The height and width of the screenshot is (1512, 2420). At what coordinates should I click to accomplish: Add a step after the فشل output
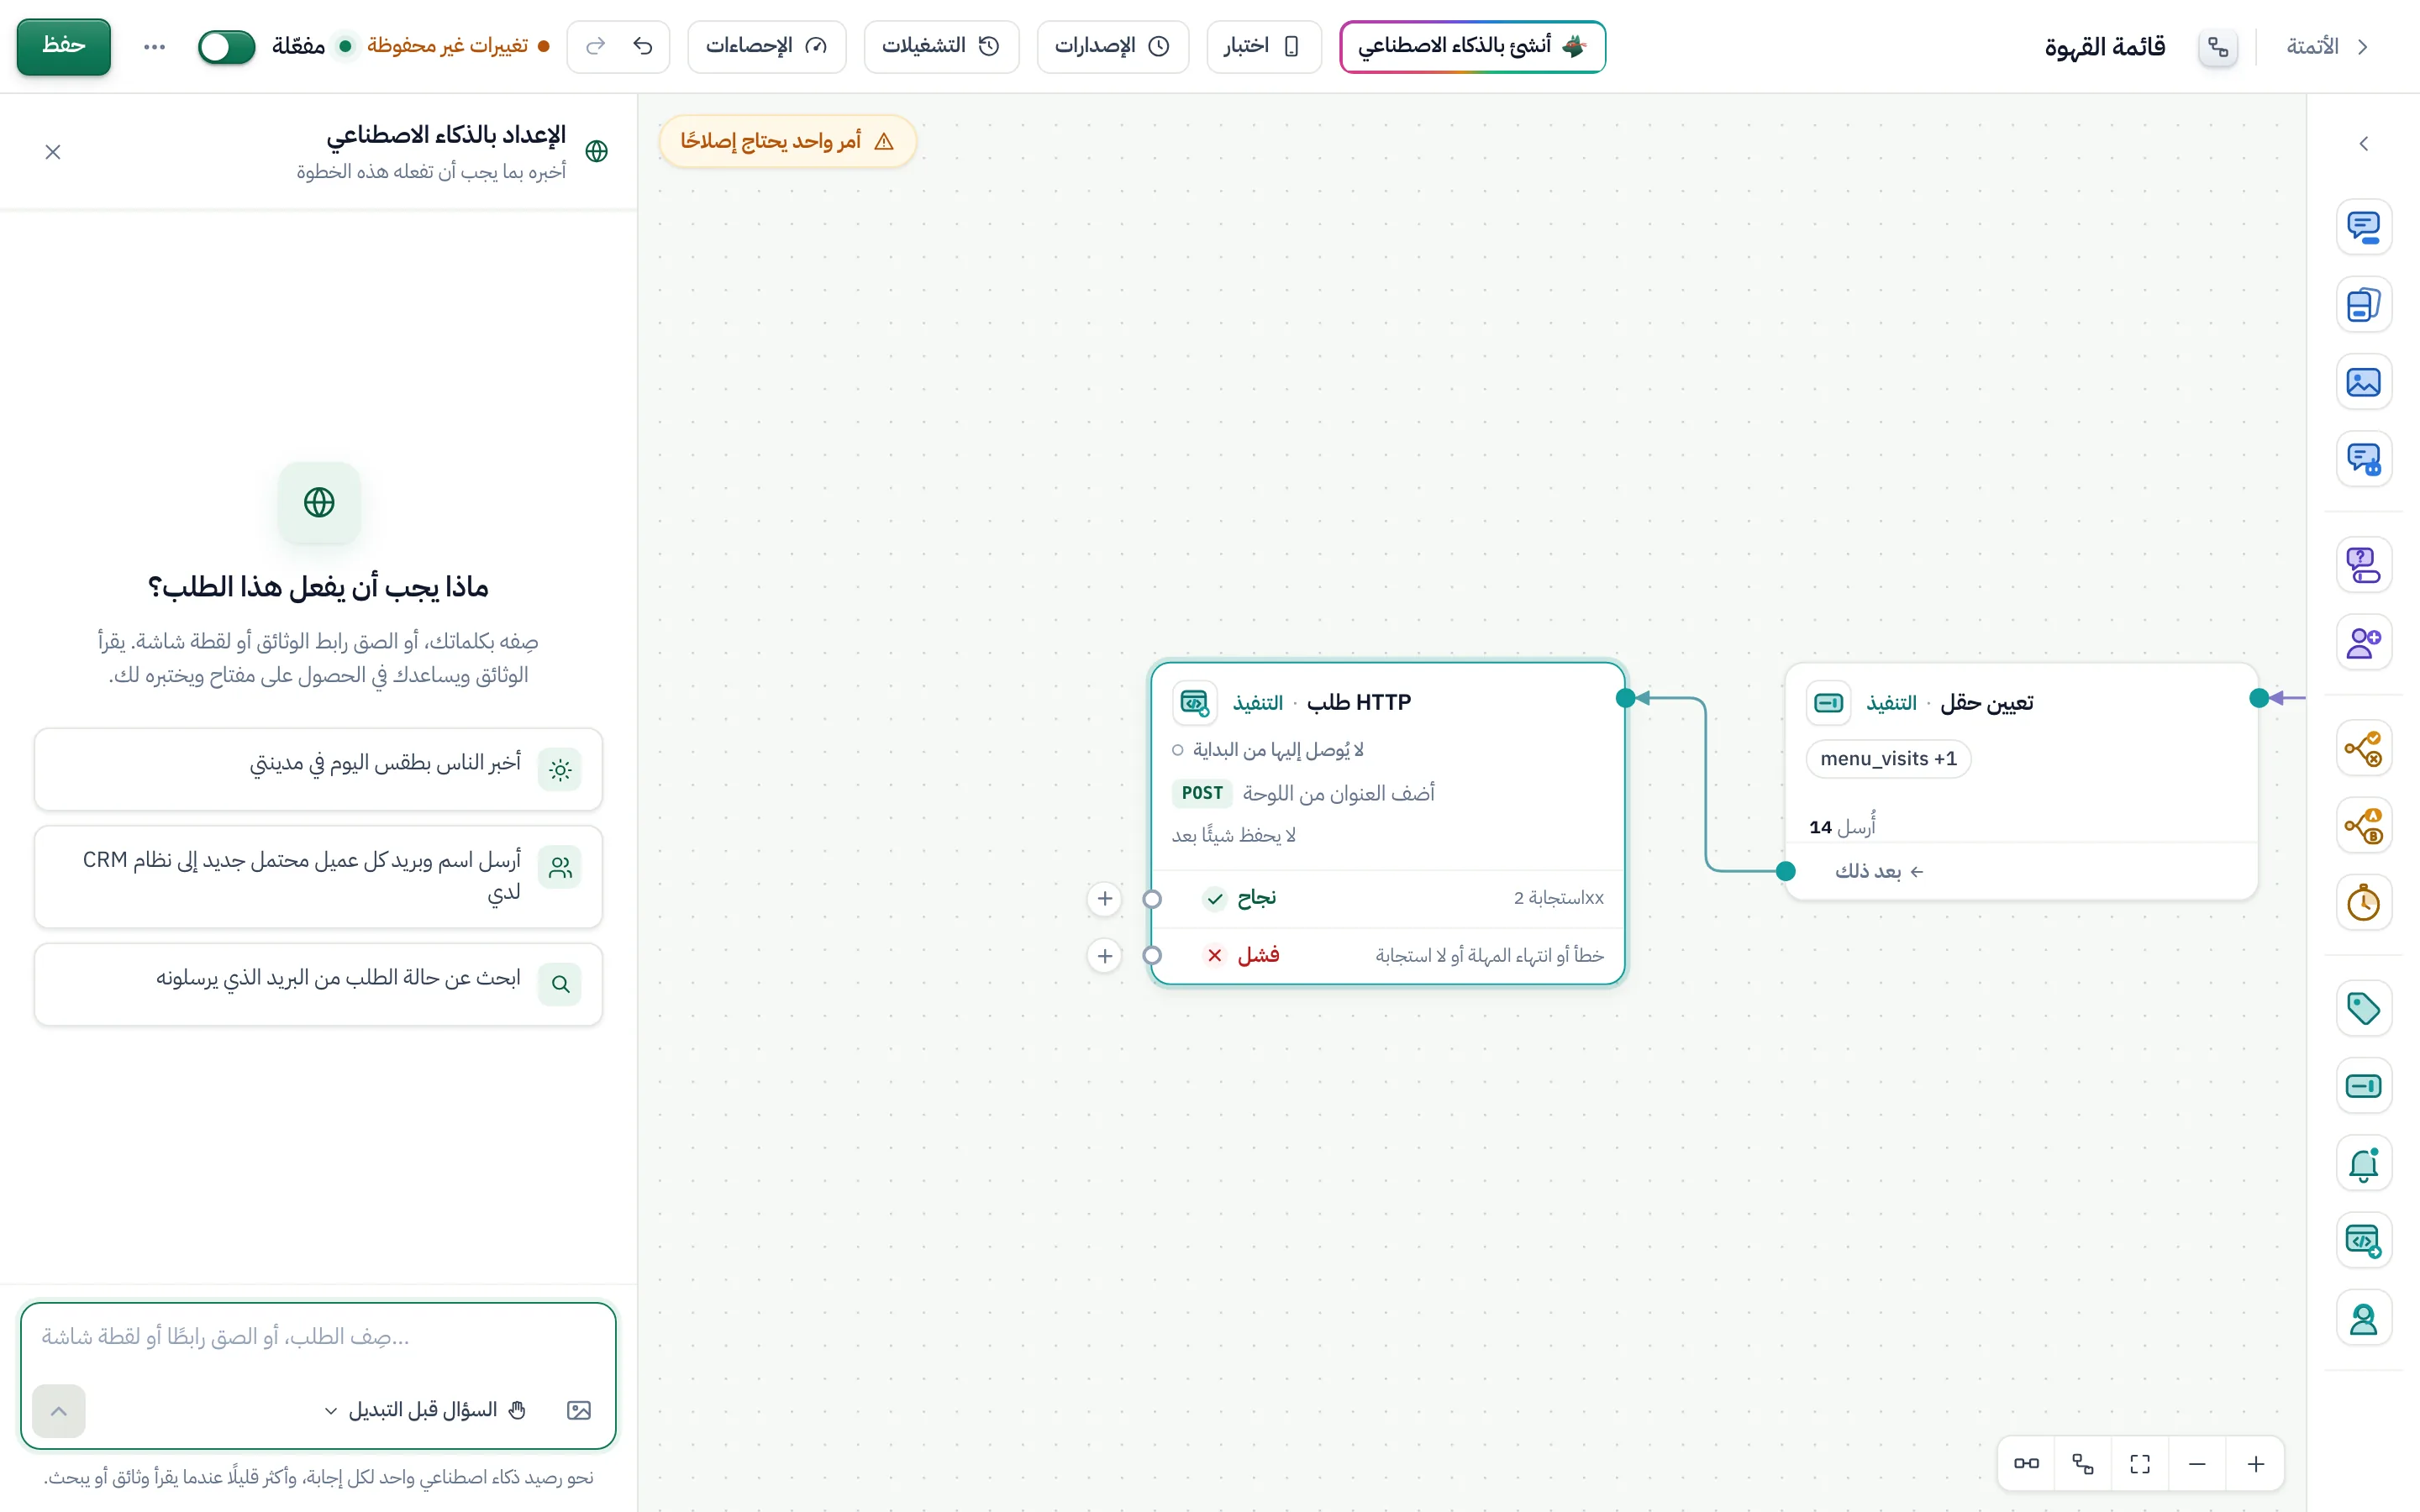[x=1104, y=956]
